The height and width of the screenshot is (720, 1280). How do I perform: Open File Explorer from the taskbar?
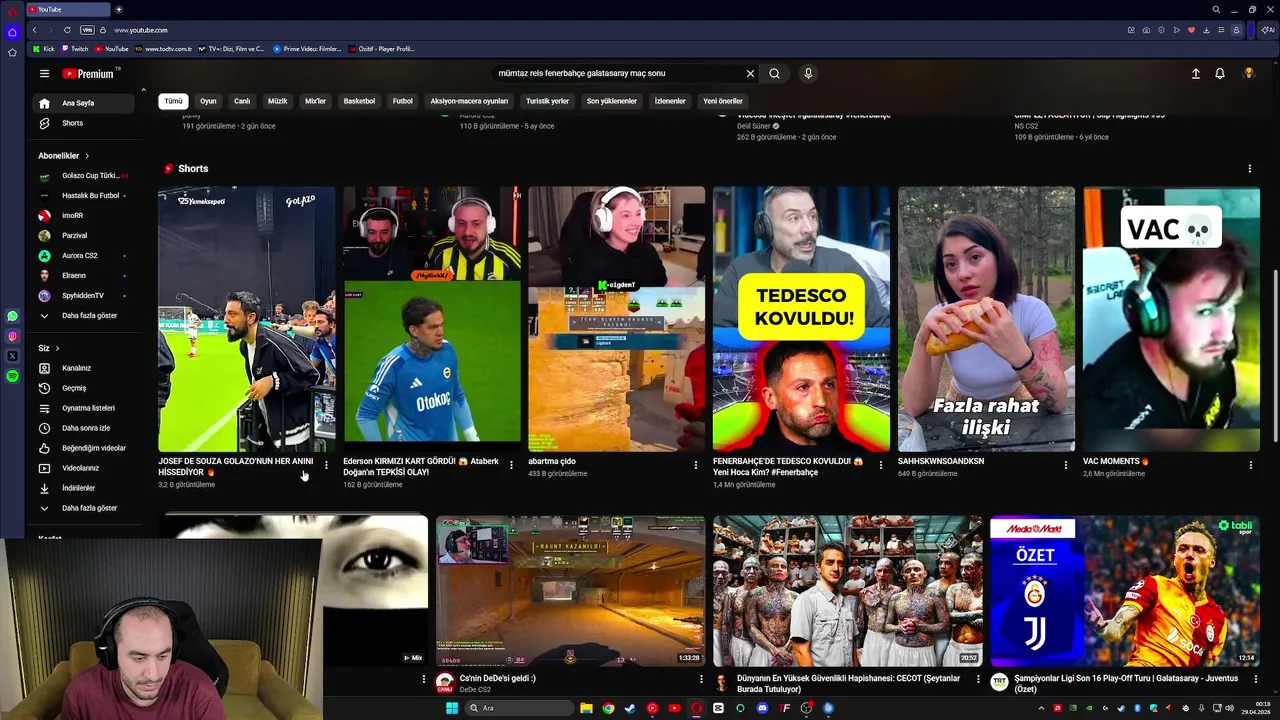click(586, 708)
